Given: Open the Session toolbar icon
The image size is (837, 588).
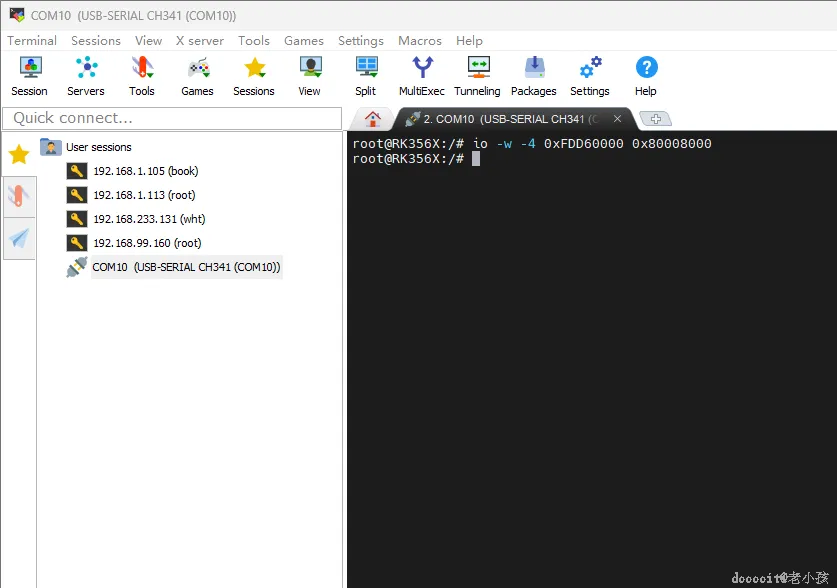Looking at the screenshot, I should pos(30,76).
